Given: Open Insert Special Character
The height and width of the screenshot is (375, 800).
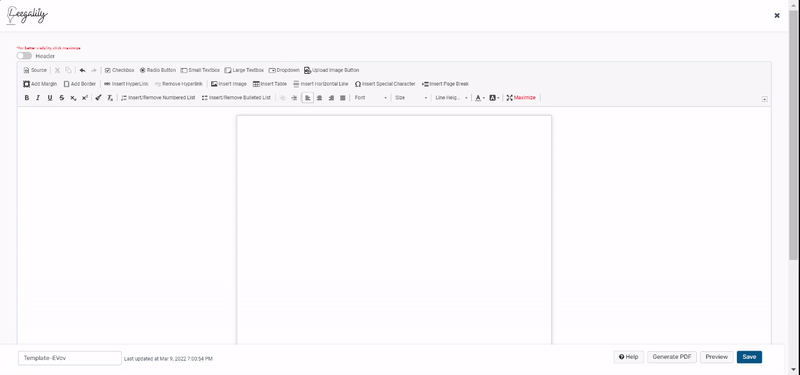Looking at the screenshot, I should click(385, 84).
